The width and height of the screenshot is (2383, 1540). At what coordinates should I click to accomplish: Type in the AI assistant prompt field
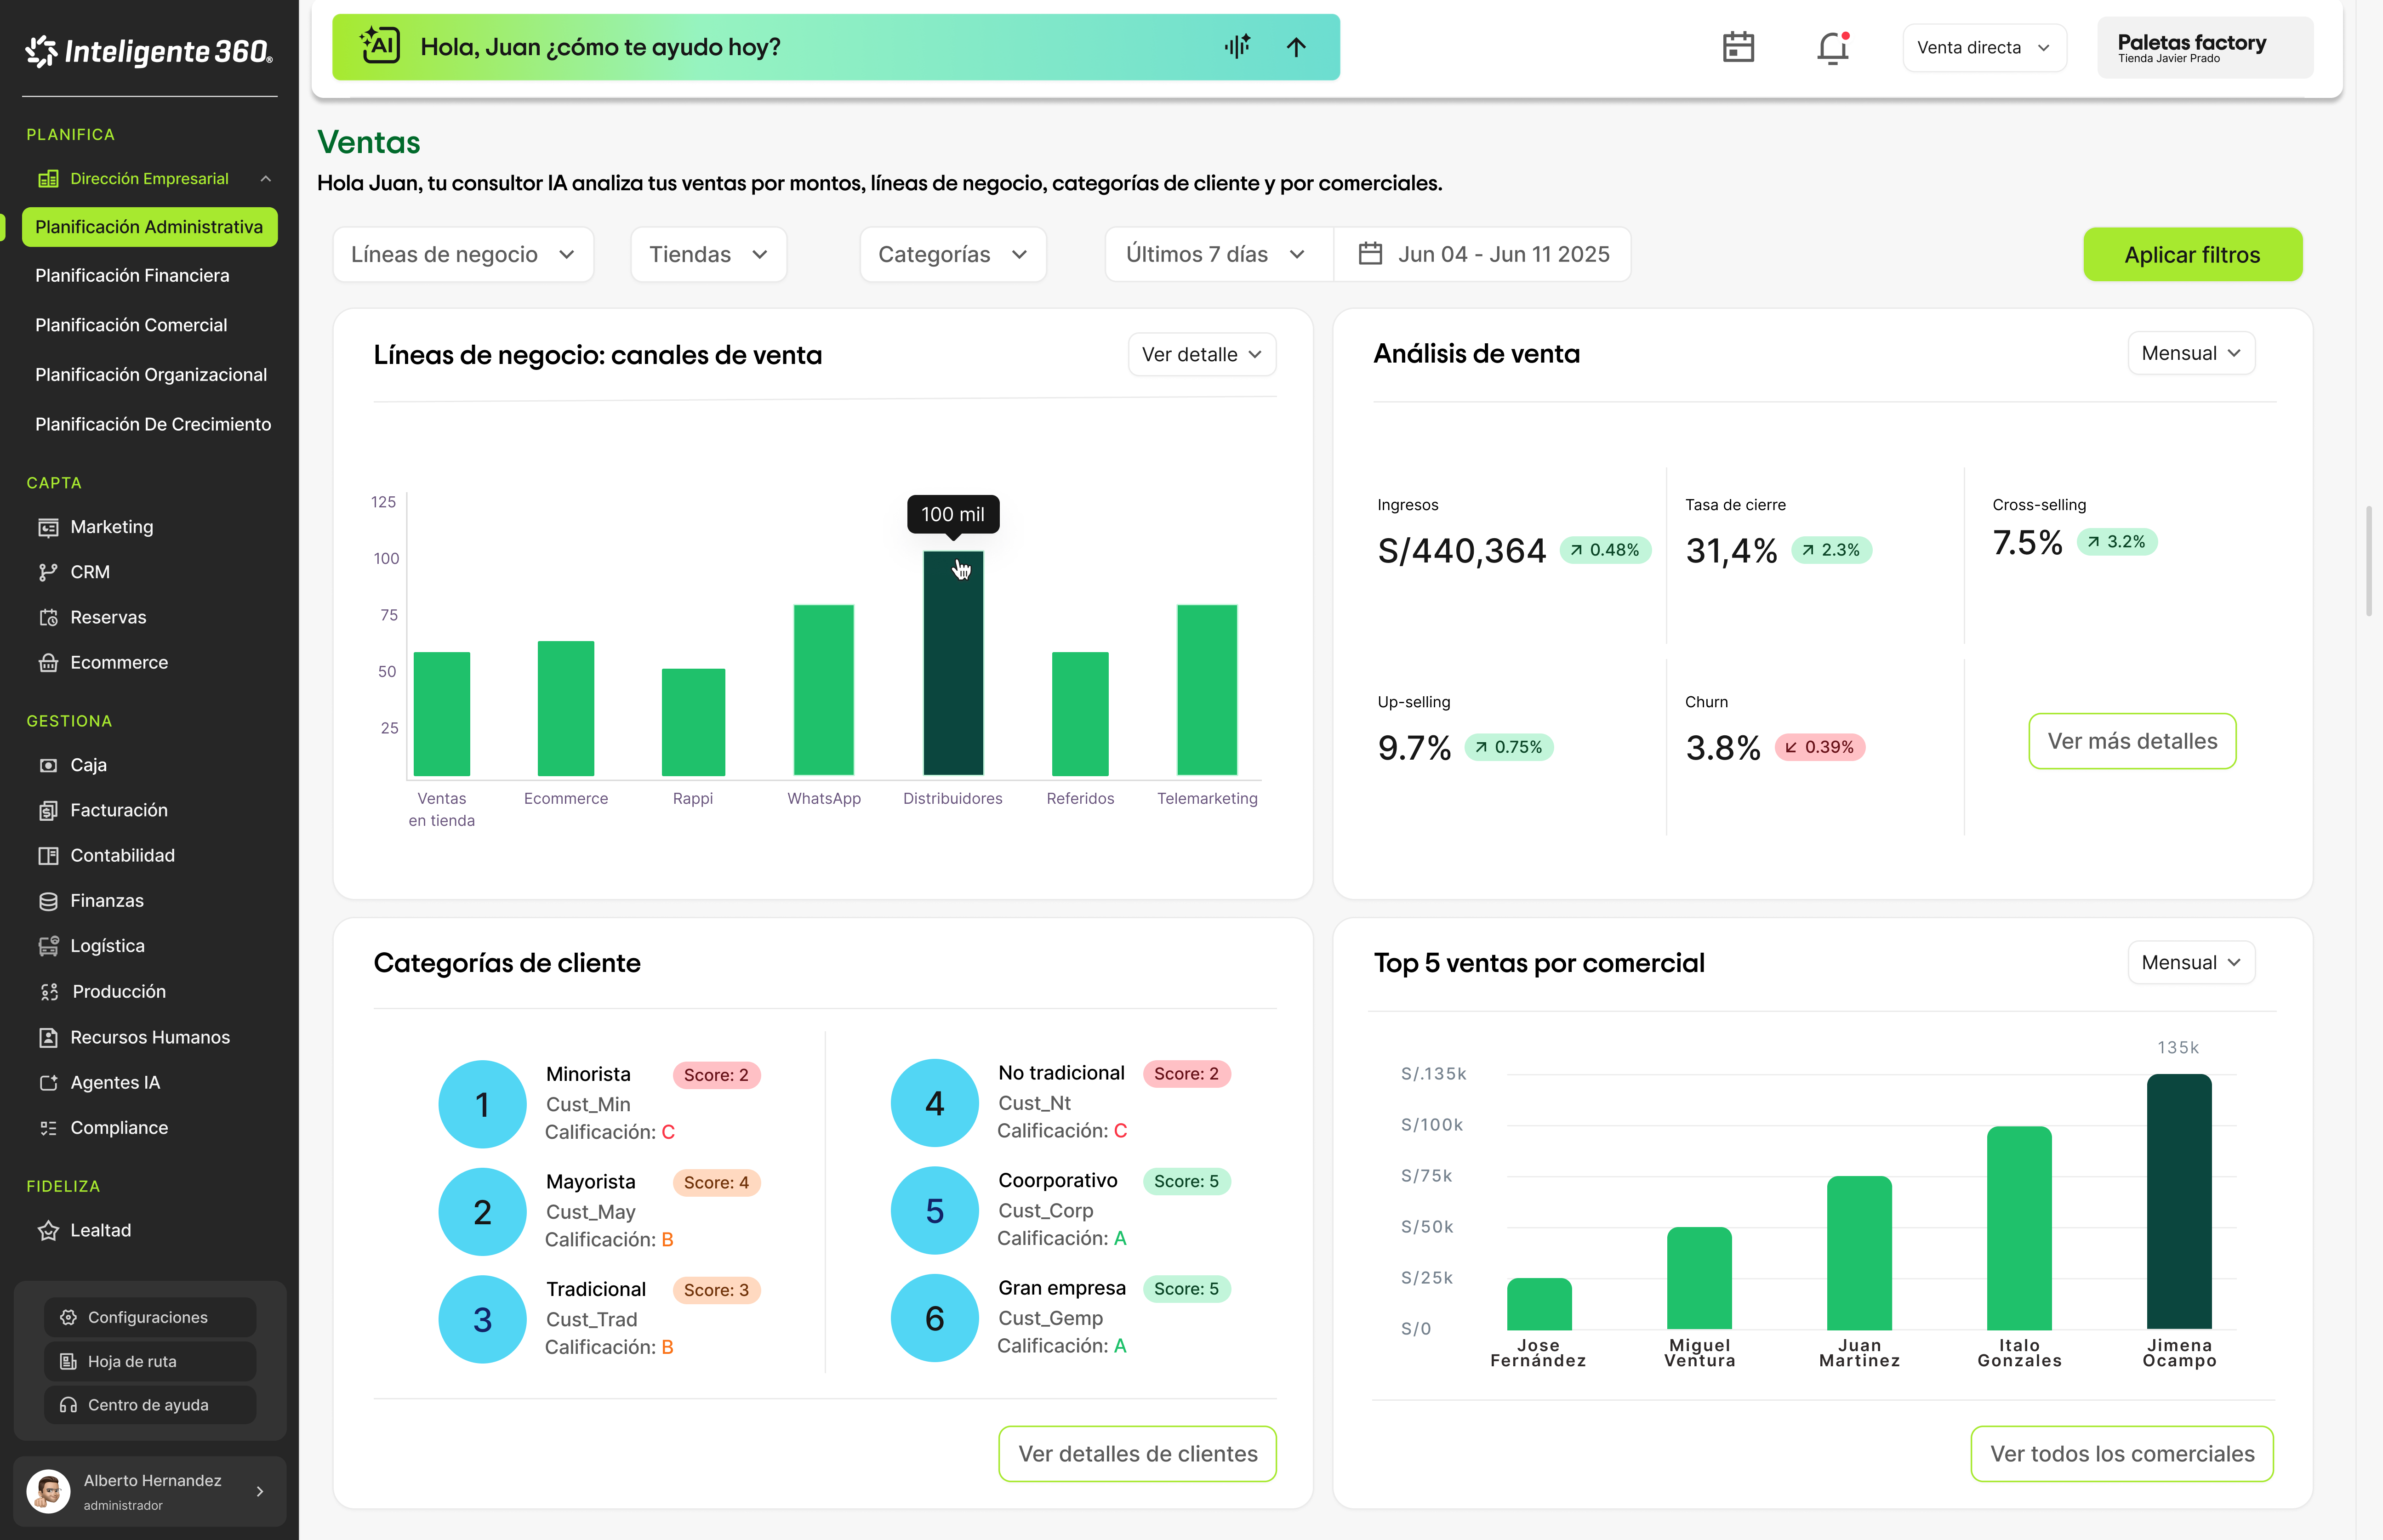click(800, 47)
